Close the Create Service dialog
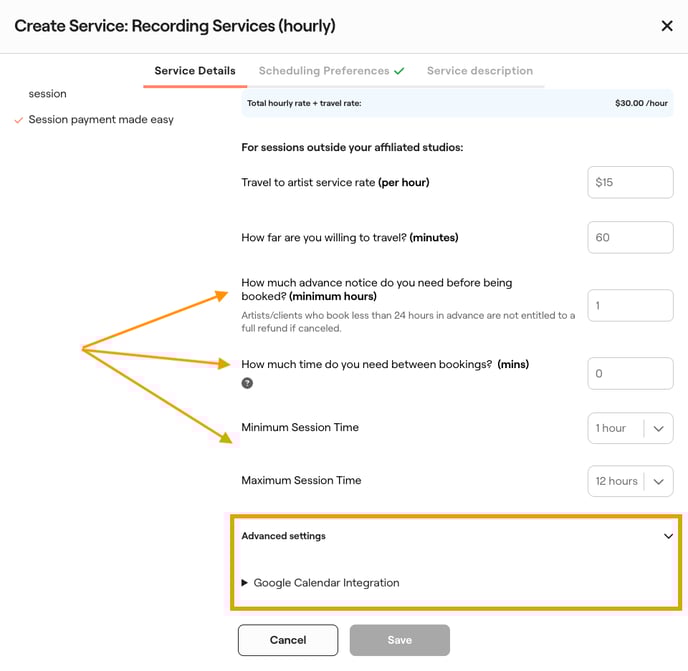Image resolution: width=688 pixels, height=671 pixels. coord(667,26)
